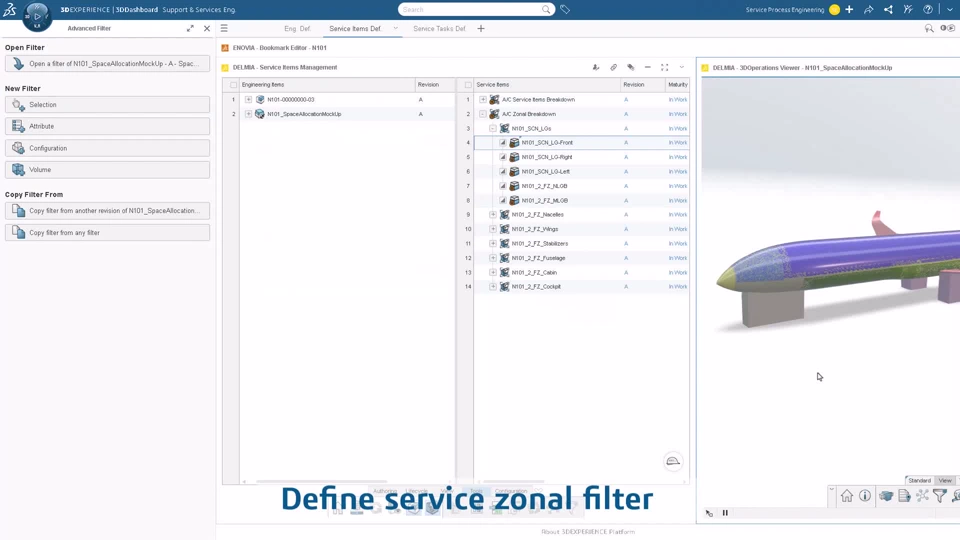The width and height of the screenshot is (960, 540).
Task: Expand N101_2_FZ_Cockpit node
Action: (493, 287)
